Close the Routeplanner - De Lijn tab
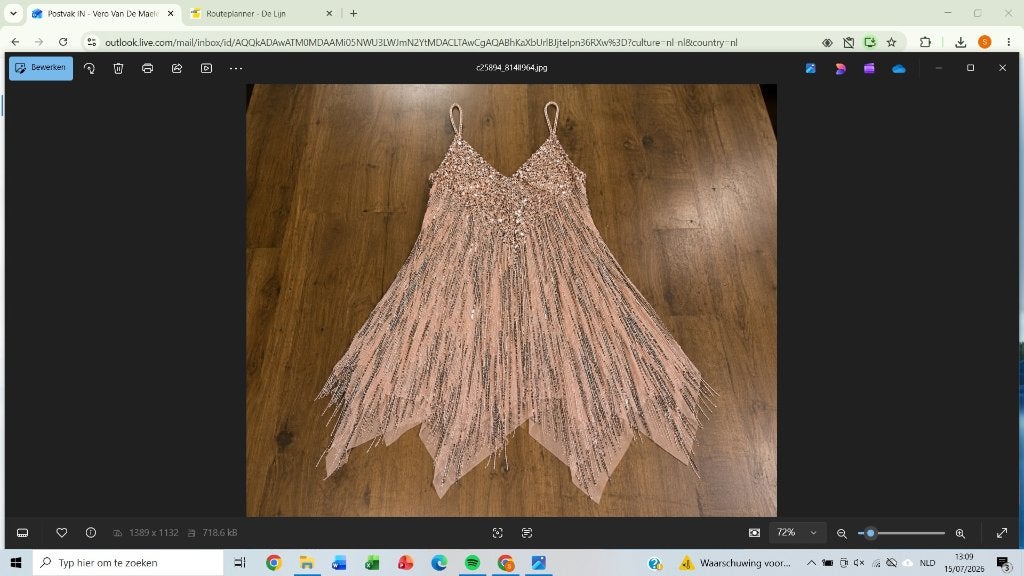Image resolution: width=1024 pixels, height=576 pixels. click(x=329, y=13)
